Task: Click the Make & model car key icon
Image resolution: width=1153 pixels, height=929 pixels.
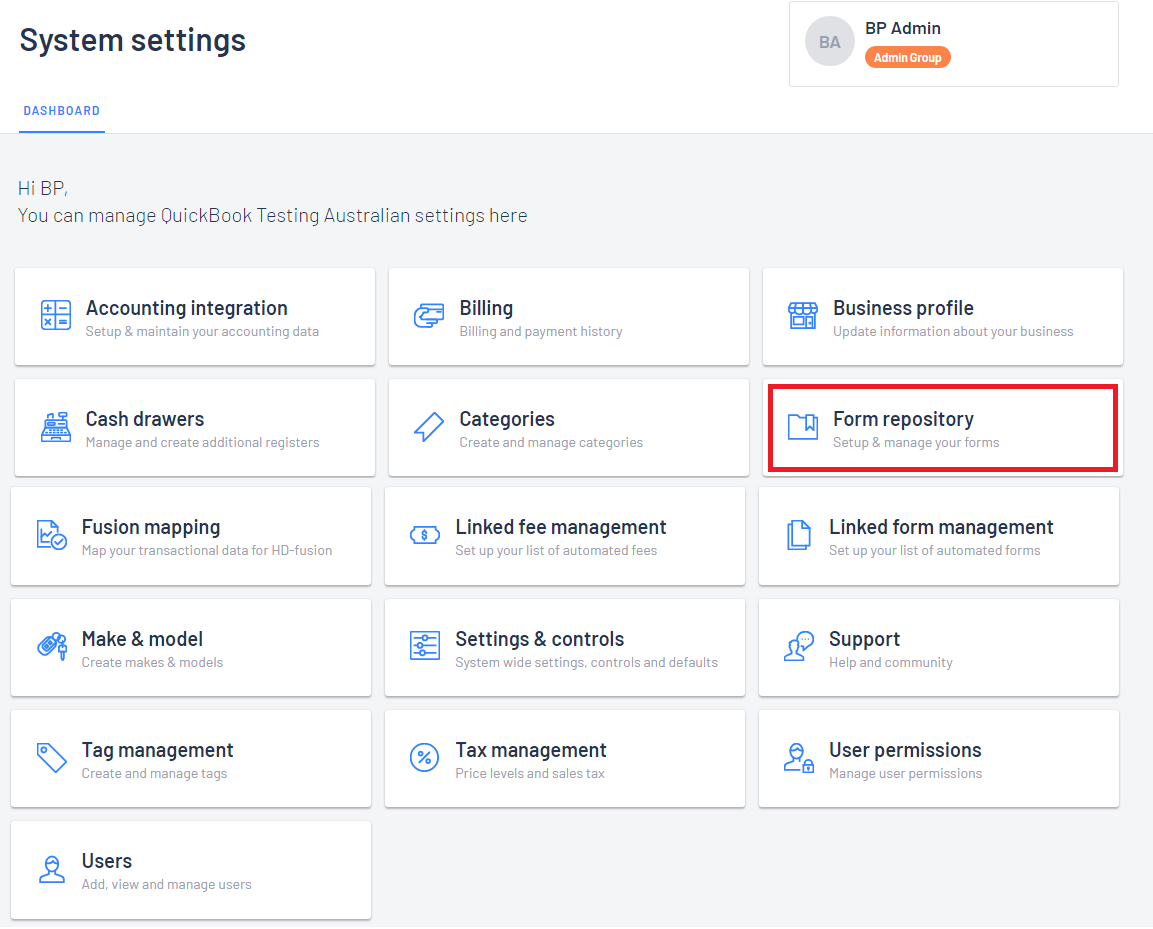Action: click(x=51, y=647)
